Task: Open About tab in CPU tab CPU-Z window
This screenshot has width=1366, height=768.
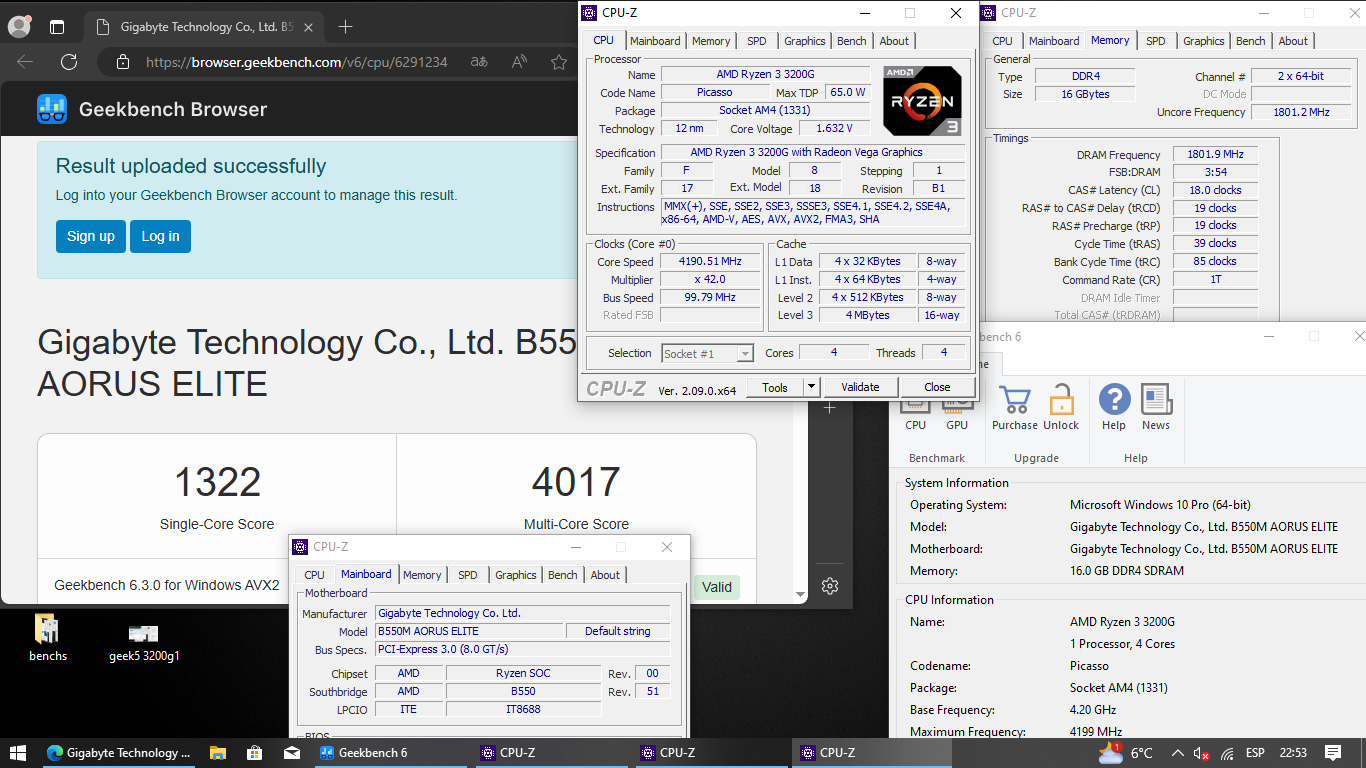Action: click(894, 41)
